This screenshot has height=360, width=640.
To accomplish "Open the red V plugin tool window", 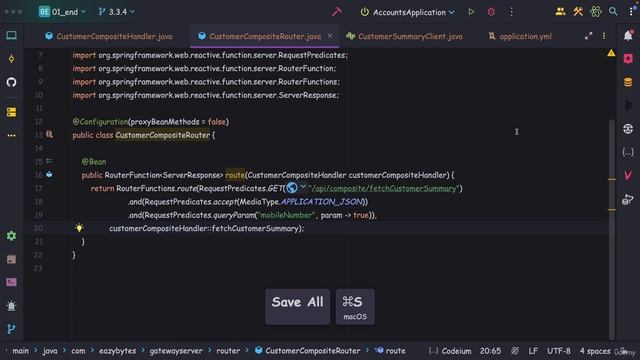I will point(628,176).
